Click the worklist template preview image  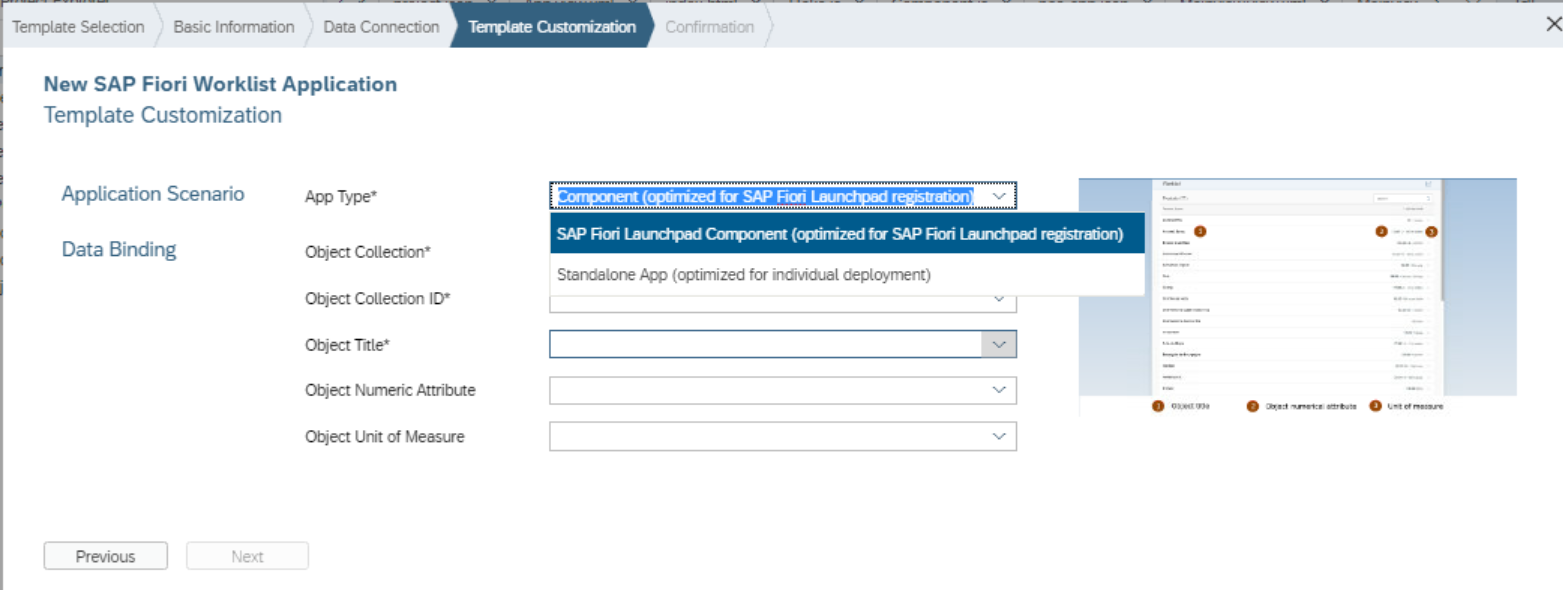(1298, 296)
